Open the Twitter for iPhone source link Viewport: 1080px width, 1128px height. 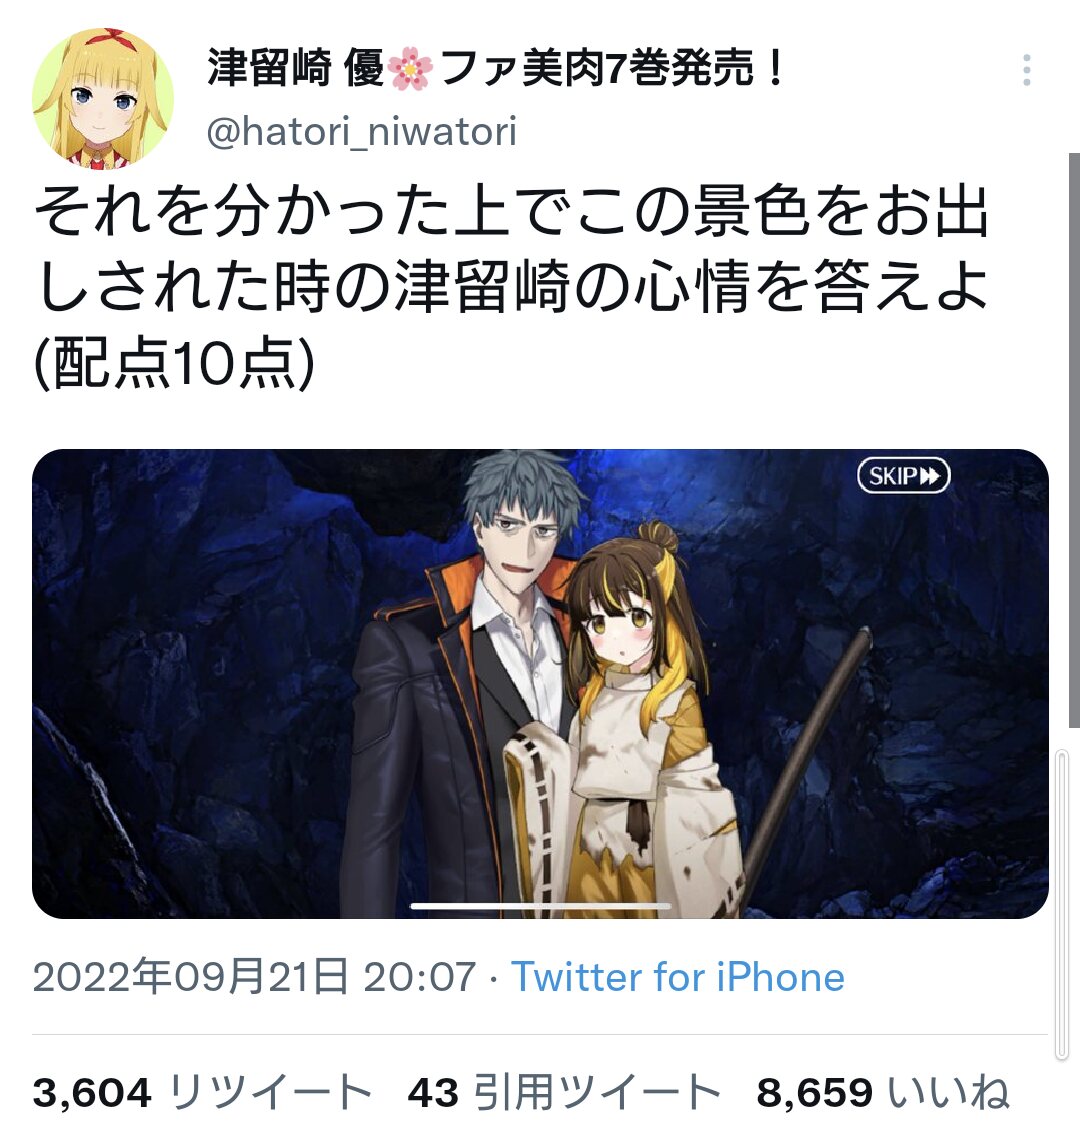pyautogui.click(x=677, y=977)
